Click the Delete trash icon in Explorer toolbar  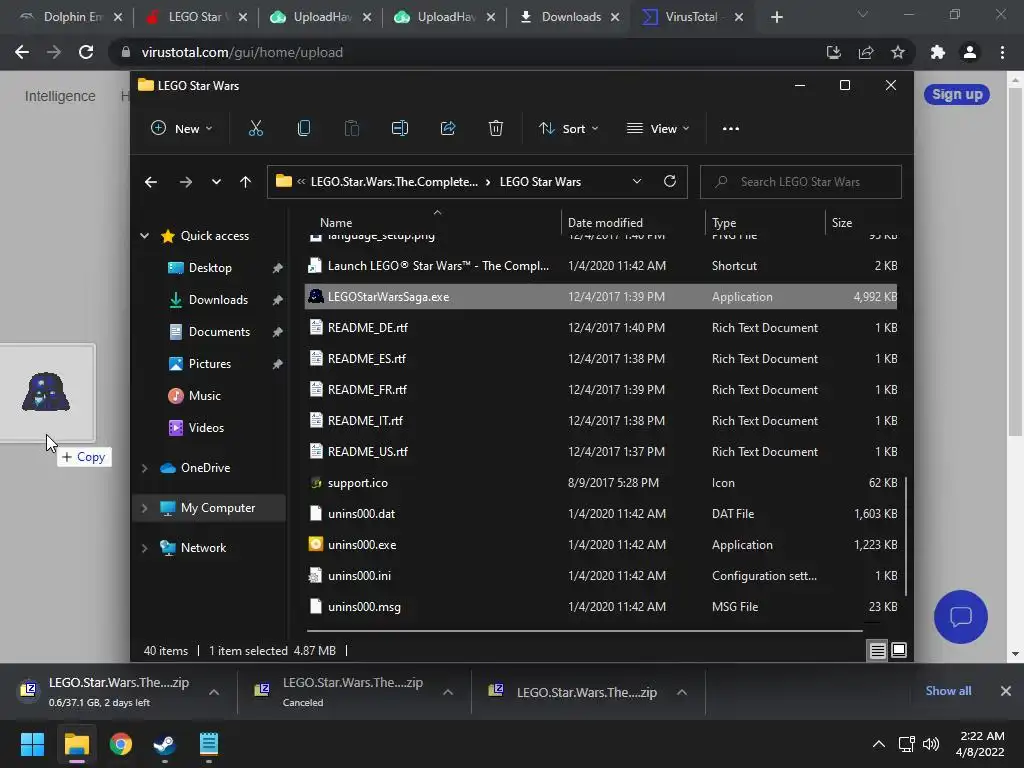tap(496, 129)
